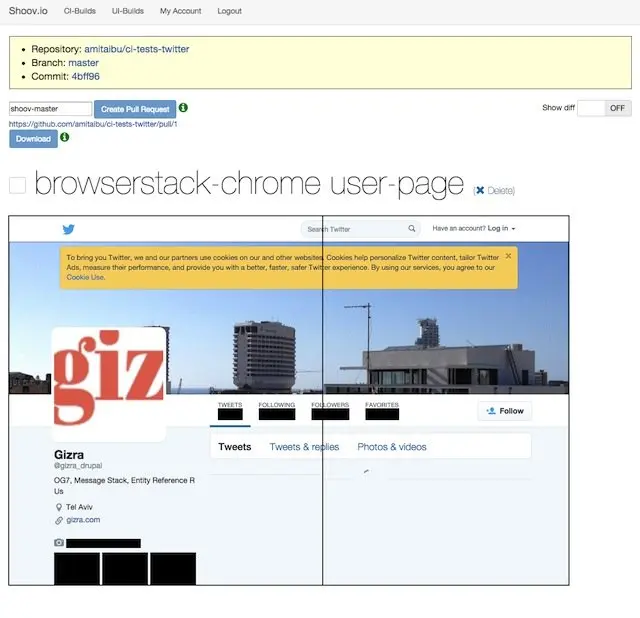Click the Tel Aviv location pin icon
640x618 pixels.
point(59,507)
